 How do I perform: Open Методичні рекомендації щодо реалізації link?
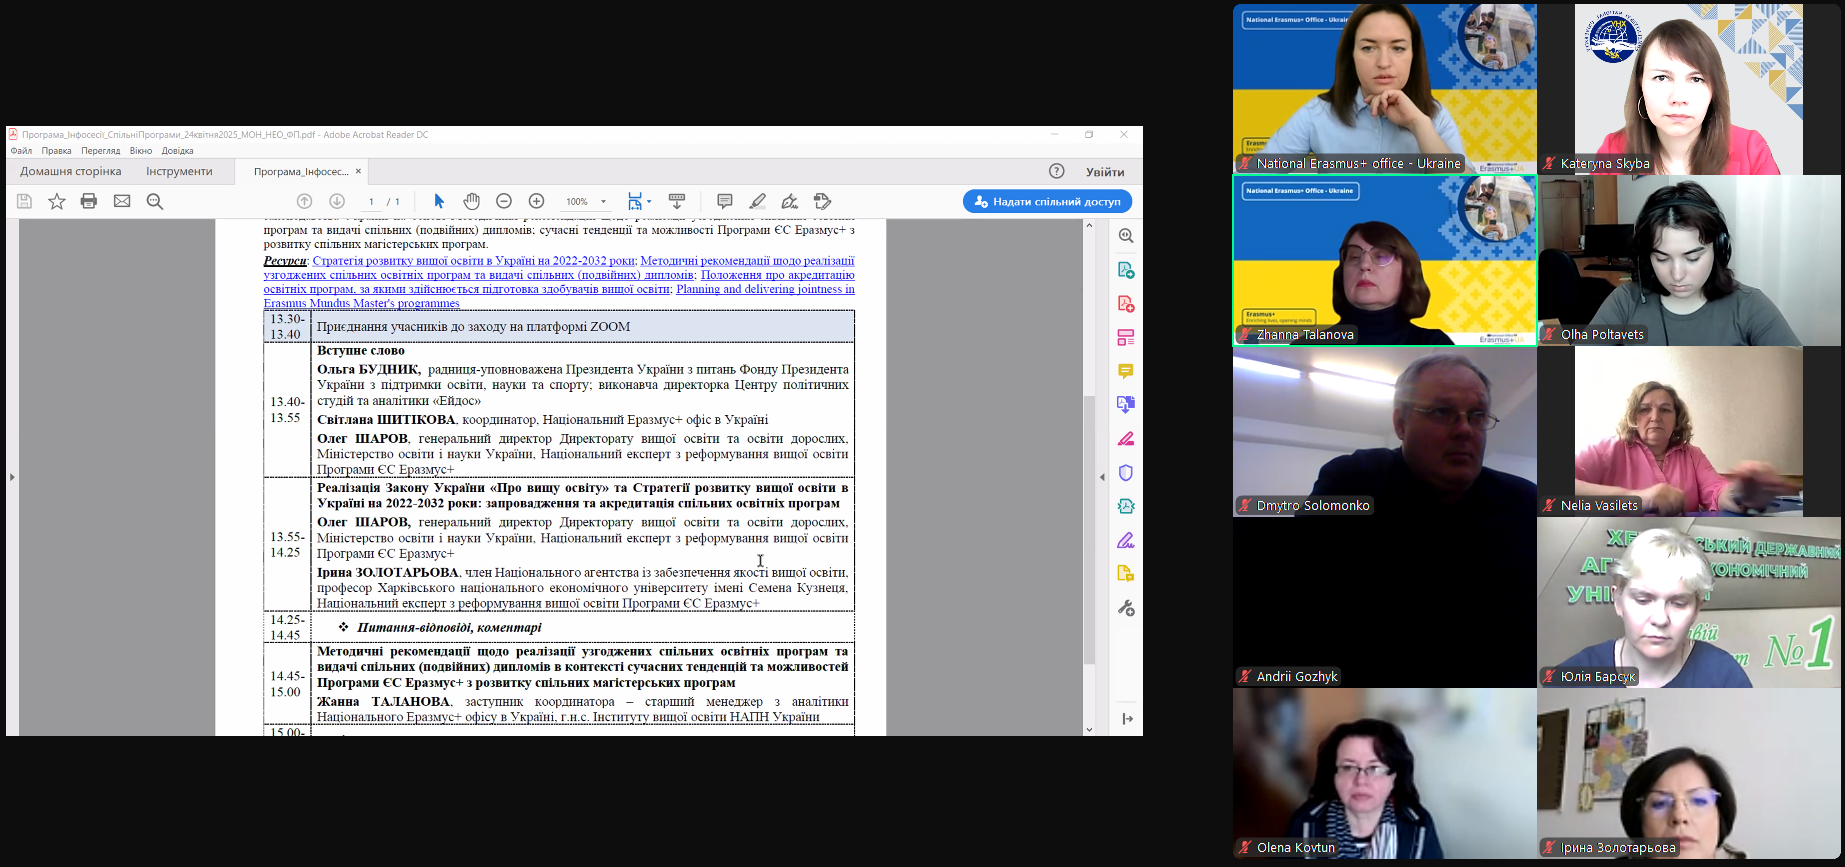click(747, 261)
